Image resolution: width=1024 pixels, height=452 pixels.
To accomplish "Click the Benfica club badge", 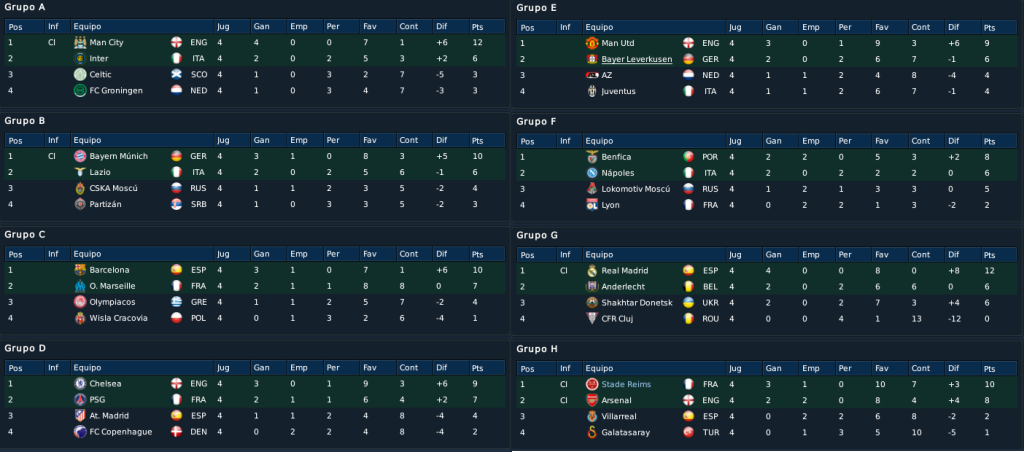I will 592,157.
